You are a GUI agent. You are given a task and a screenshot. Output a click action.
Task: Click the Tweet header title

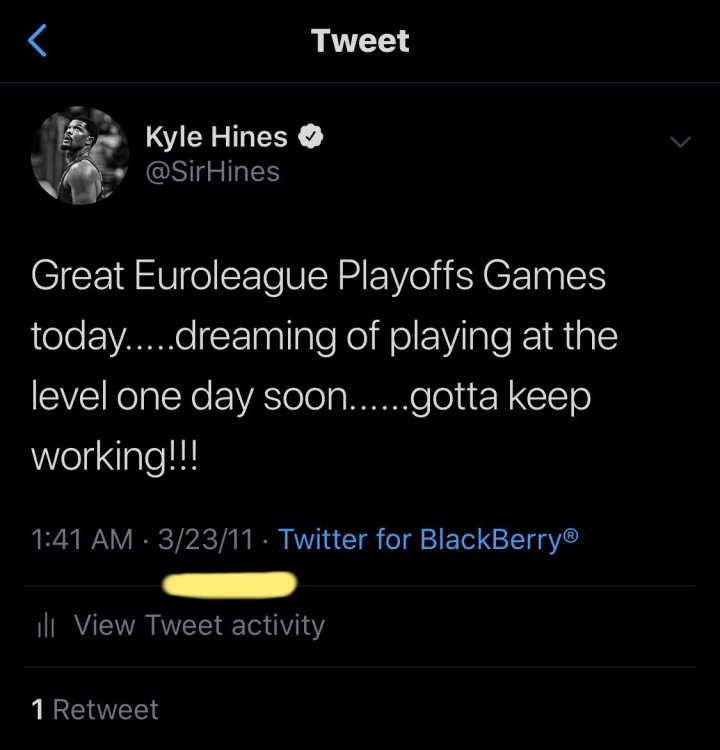(360, 41)
